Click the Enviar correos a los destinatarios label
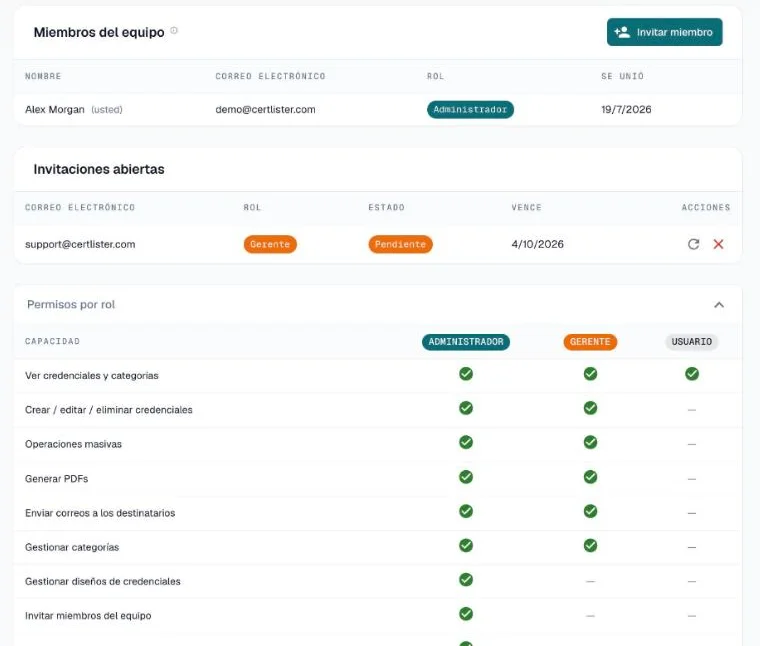 point(100,513)
